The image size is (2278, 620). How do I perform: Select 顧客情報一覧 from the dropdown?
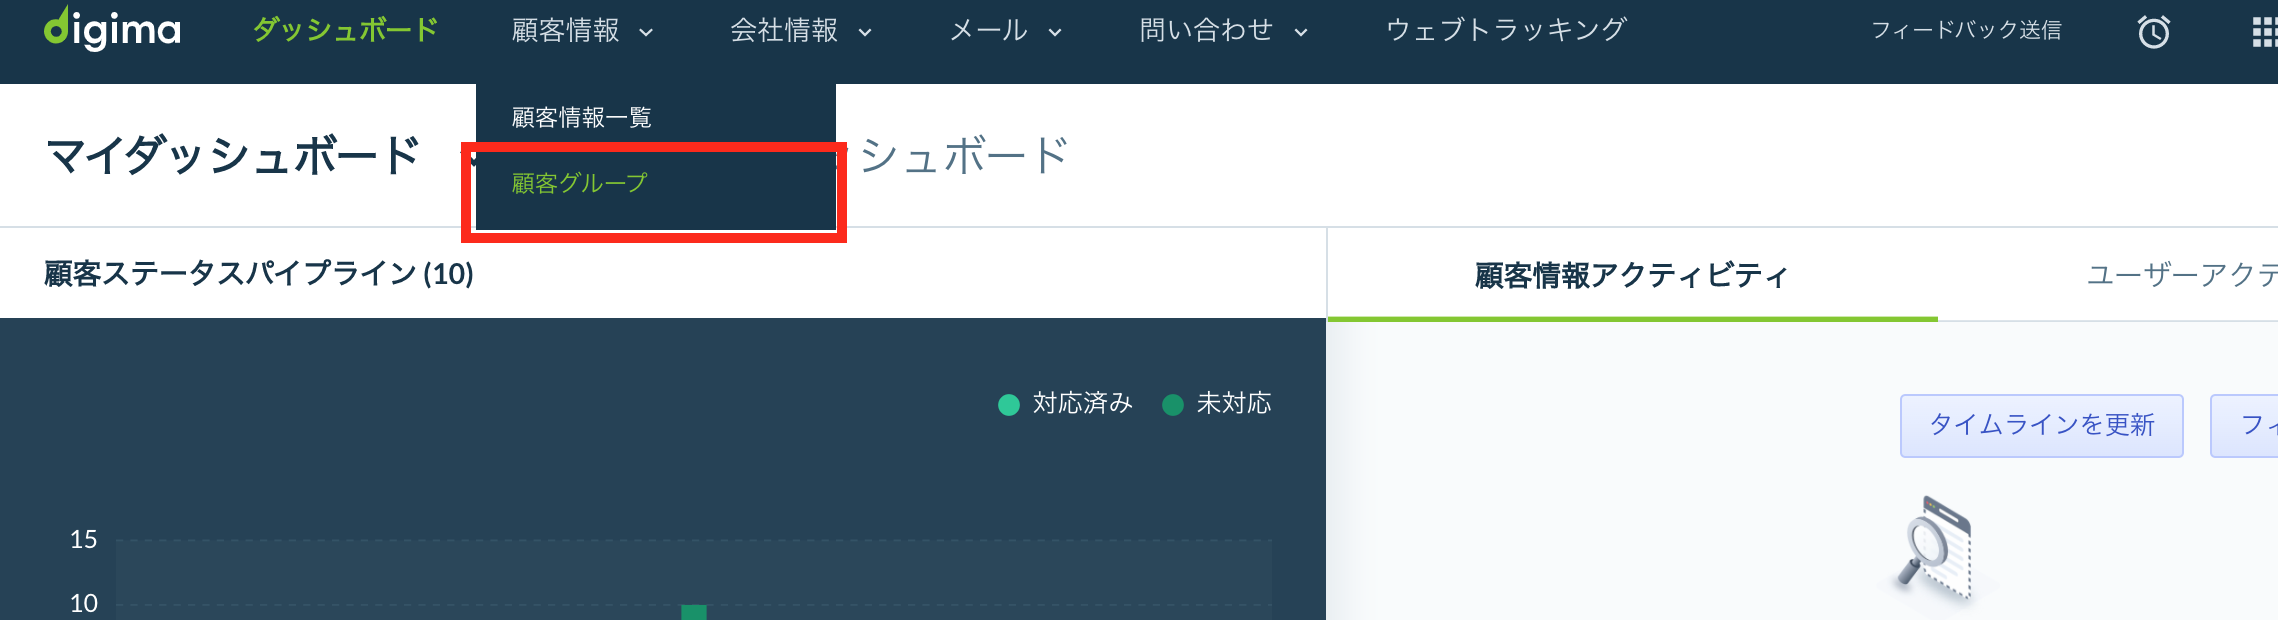click(x=581, y=117)
